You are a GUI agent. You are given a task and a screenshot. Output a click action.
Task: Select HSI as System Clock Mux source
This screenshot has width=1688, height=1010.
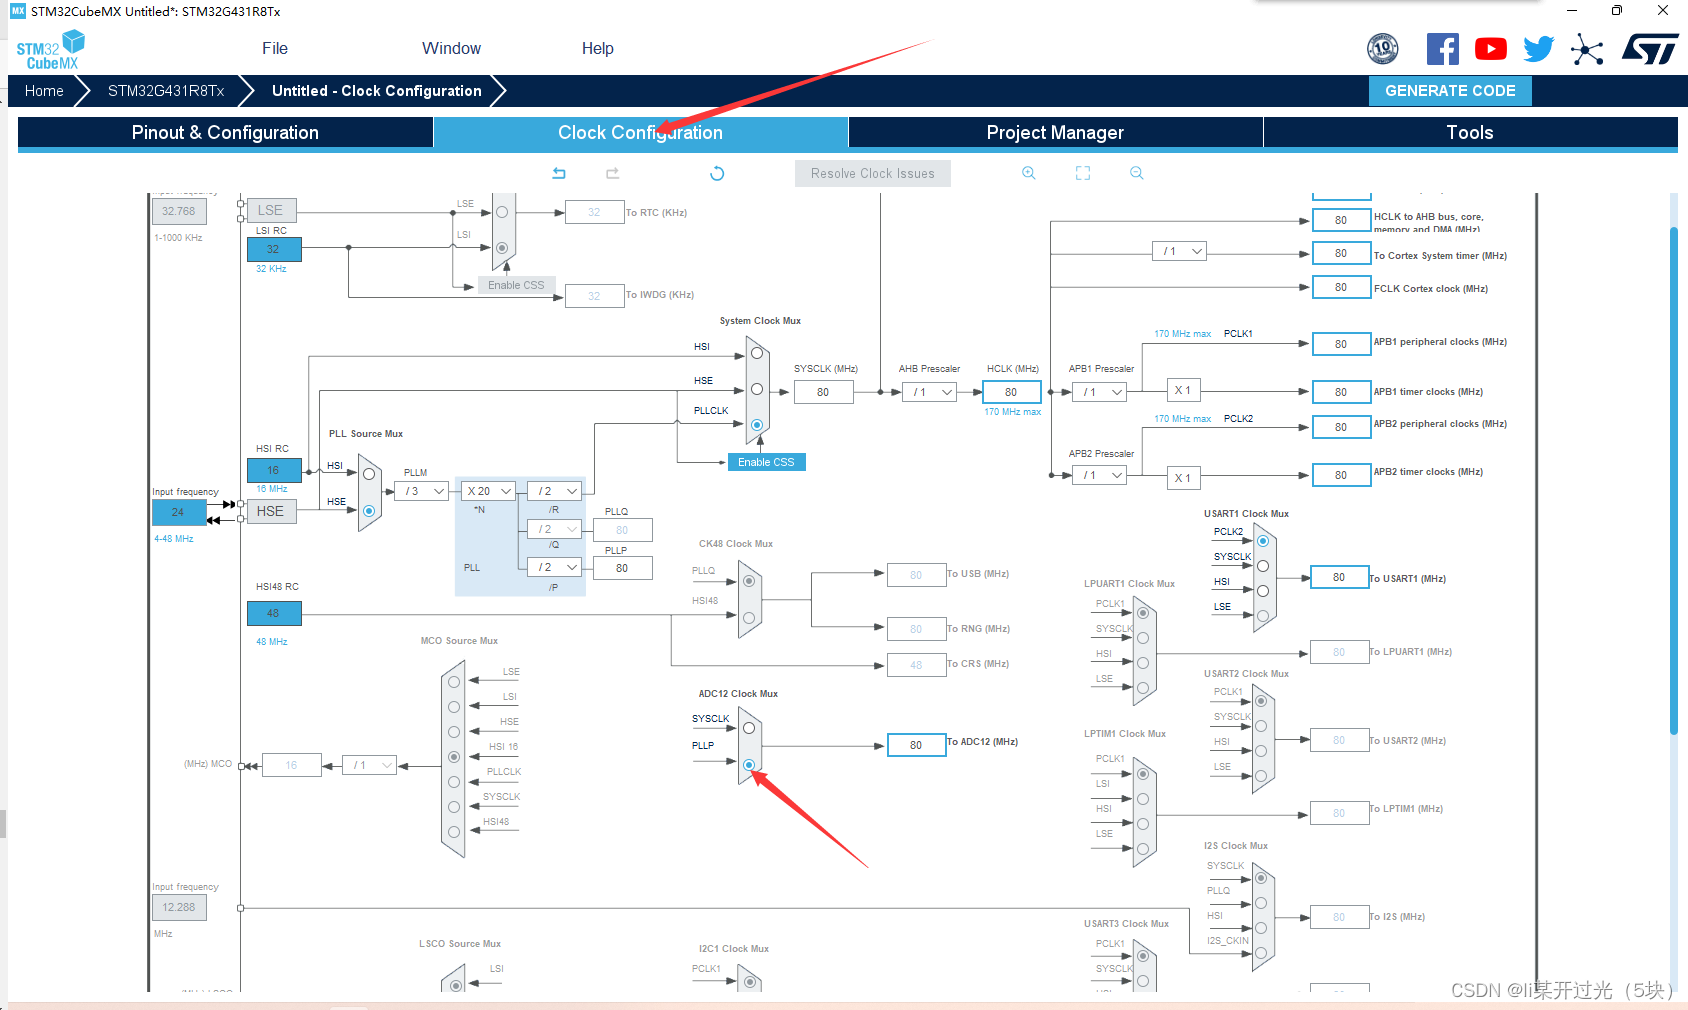(757, 353)
